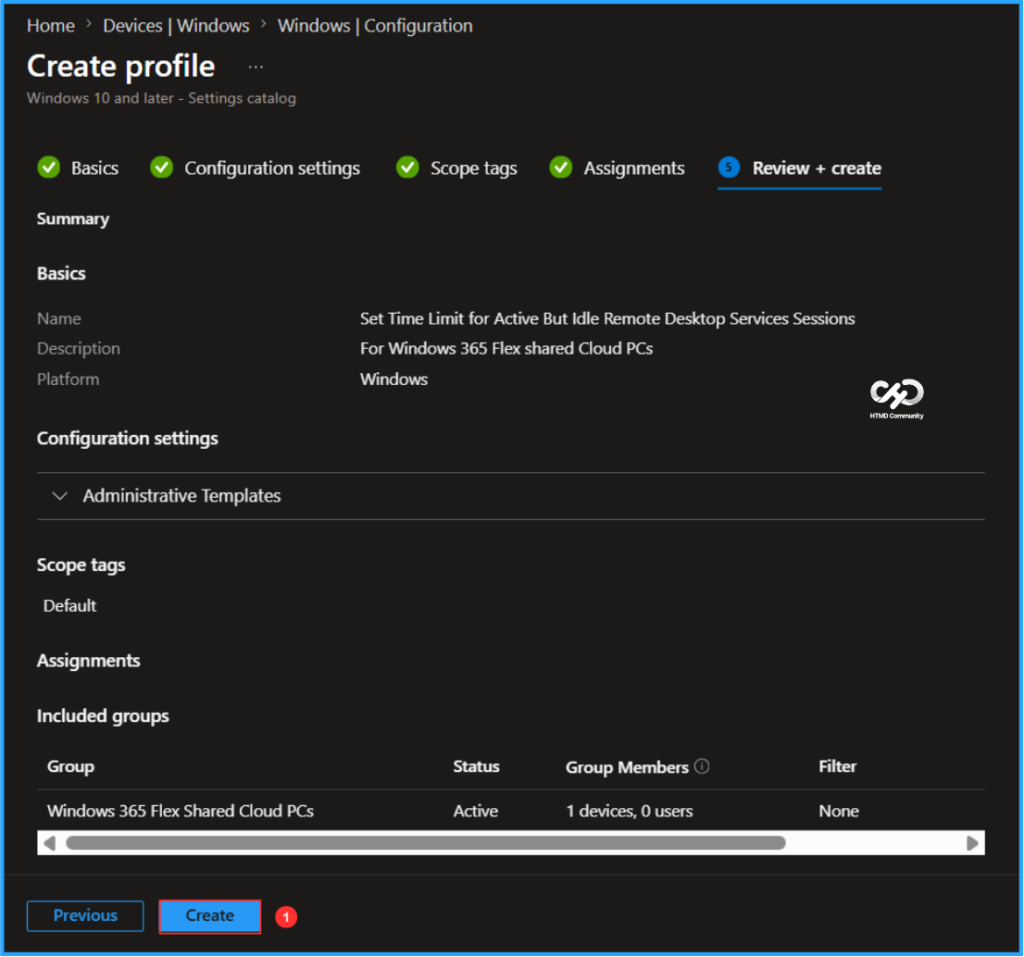
Task: Switch to the Basics step tab
Action: [x=95, y=169]
